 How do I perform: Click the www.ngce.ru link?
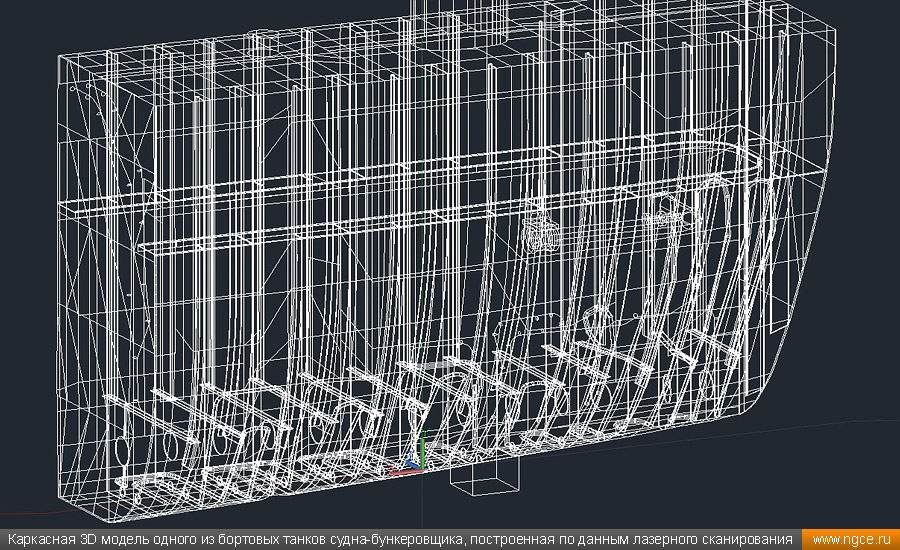(851, 540)
